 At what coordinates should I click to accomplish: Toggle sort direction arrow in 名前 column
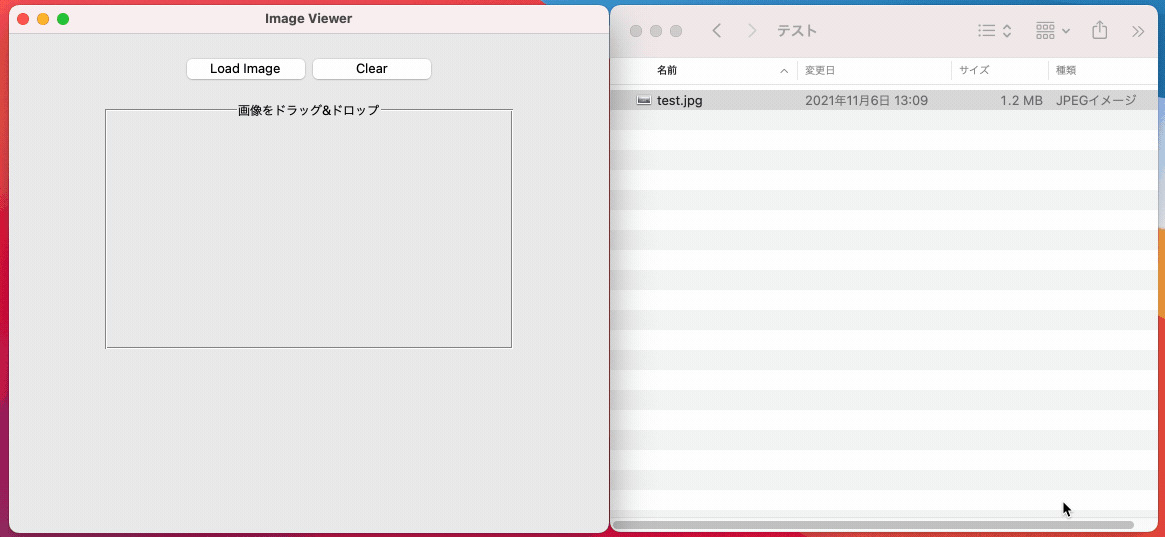click(784, 71)
